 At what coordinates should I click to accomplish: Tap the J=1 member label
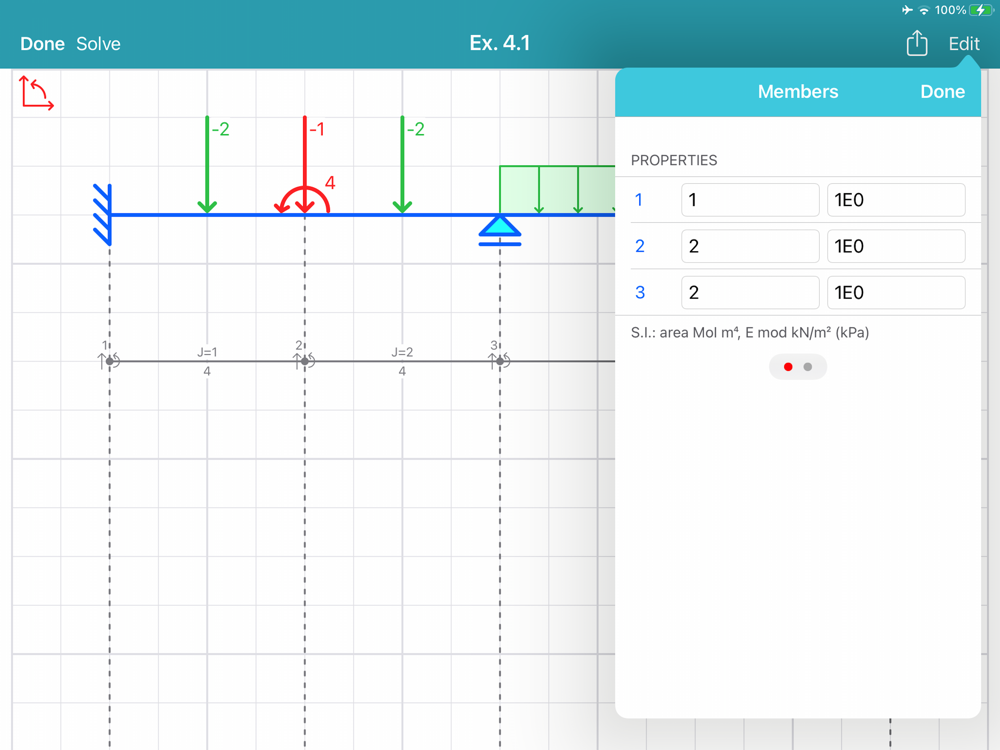pyautogui.click(x=207, y=352)
